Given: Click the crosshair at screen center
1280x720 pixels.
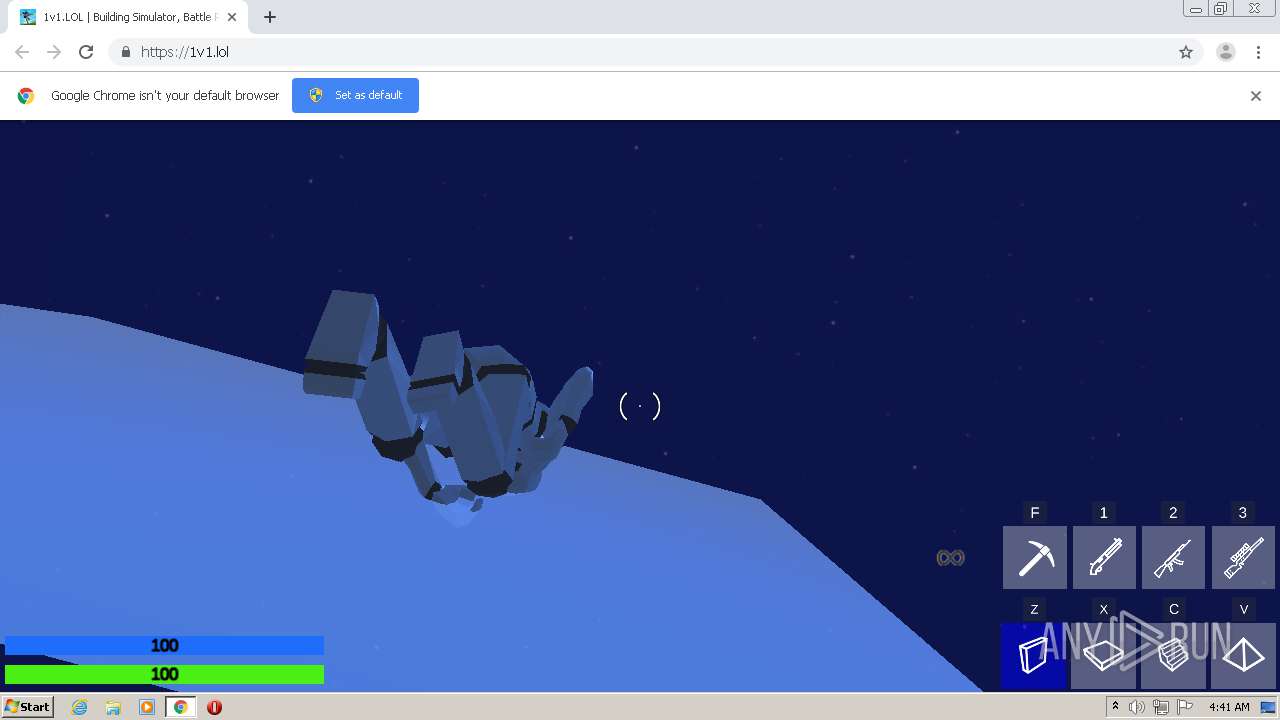Looking at the screenshot, I should (640, 406).
